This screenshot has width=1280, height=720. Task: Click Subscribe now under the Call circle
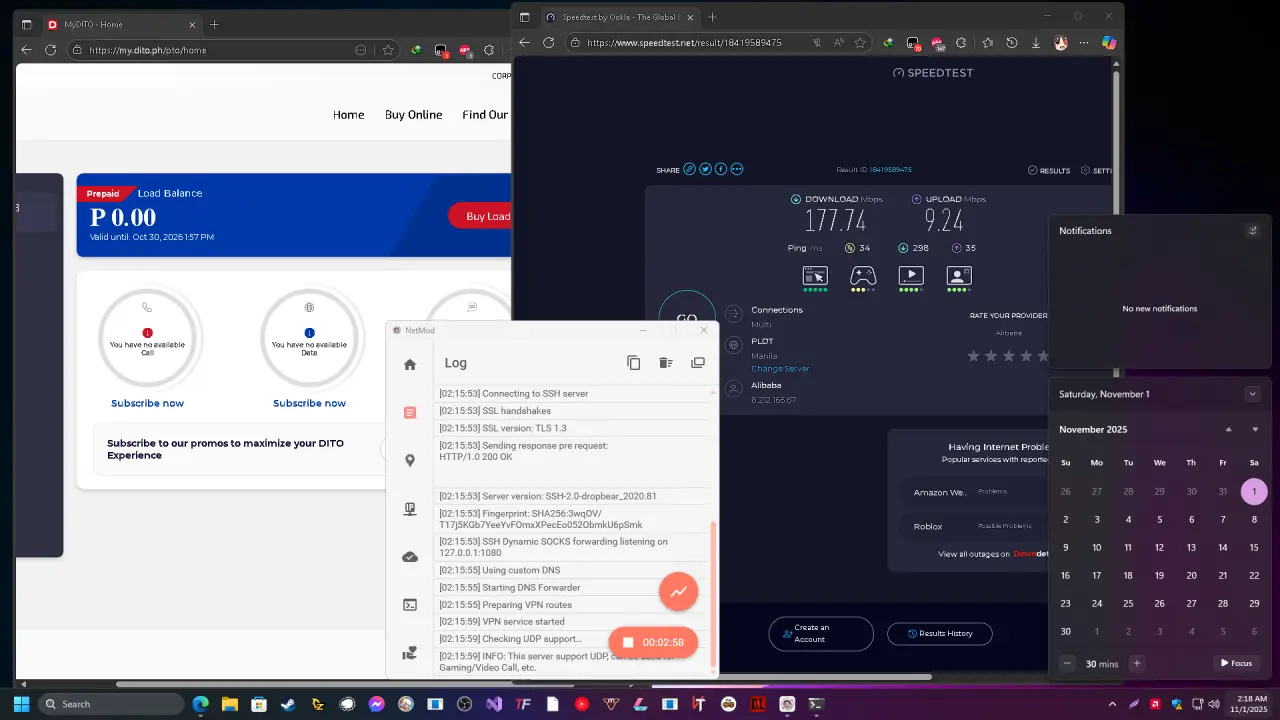pyautogui.click(x=148, y=403)
